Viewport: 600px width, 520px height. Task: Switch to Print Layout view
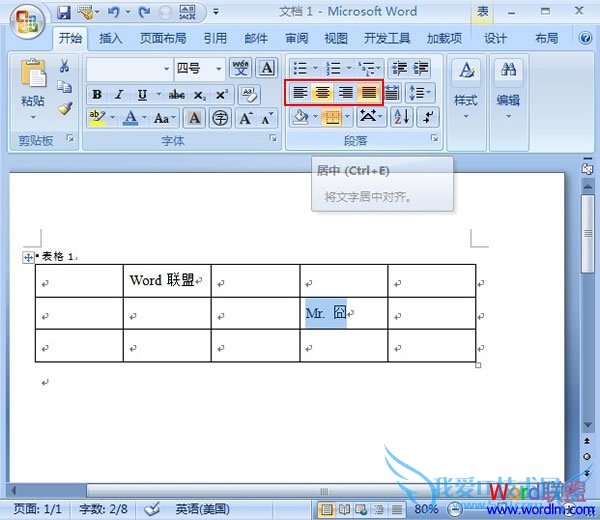click(326, 509)
